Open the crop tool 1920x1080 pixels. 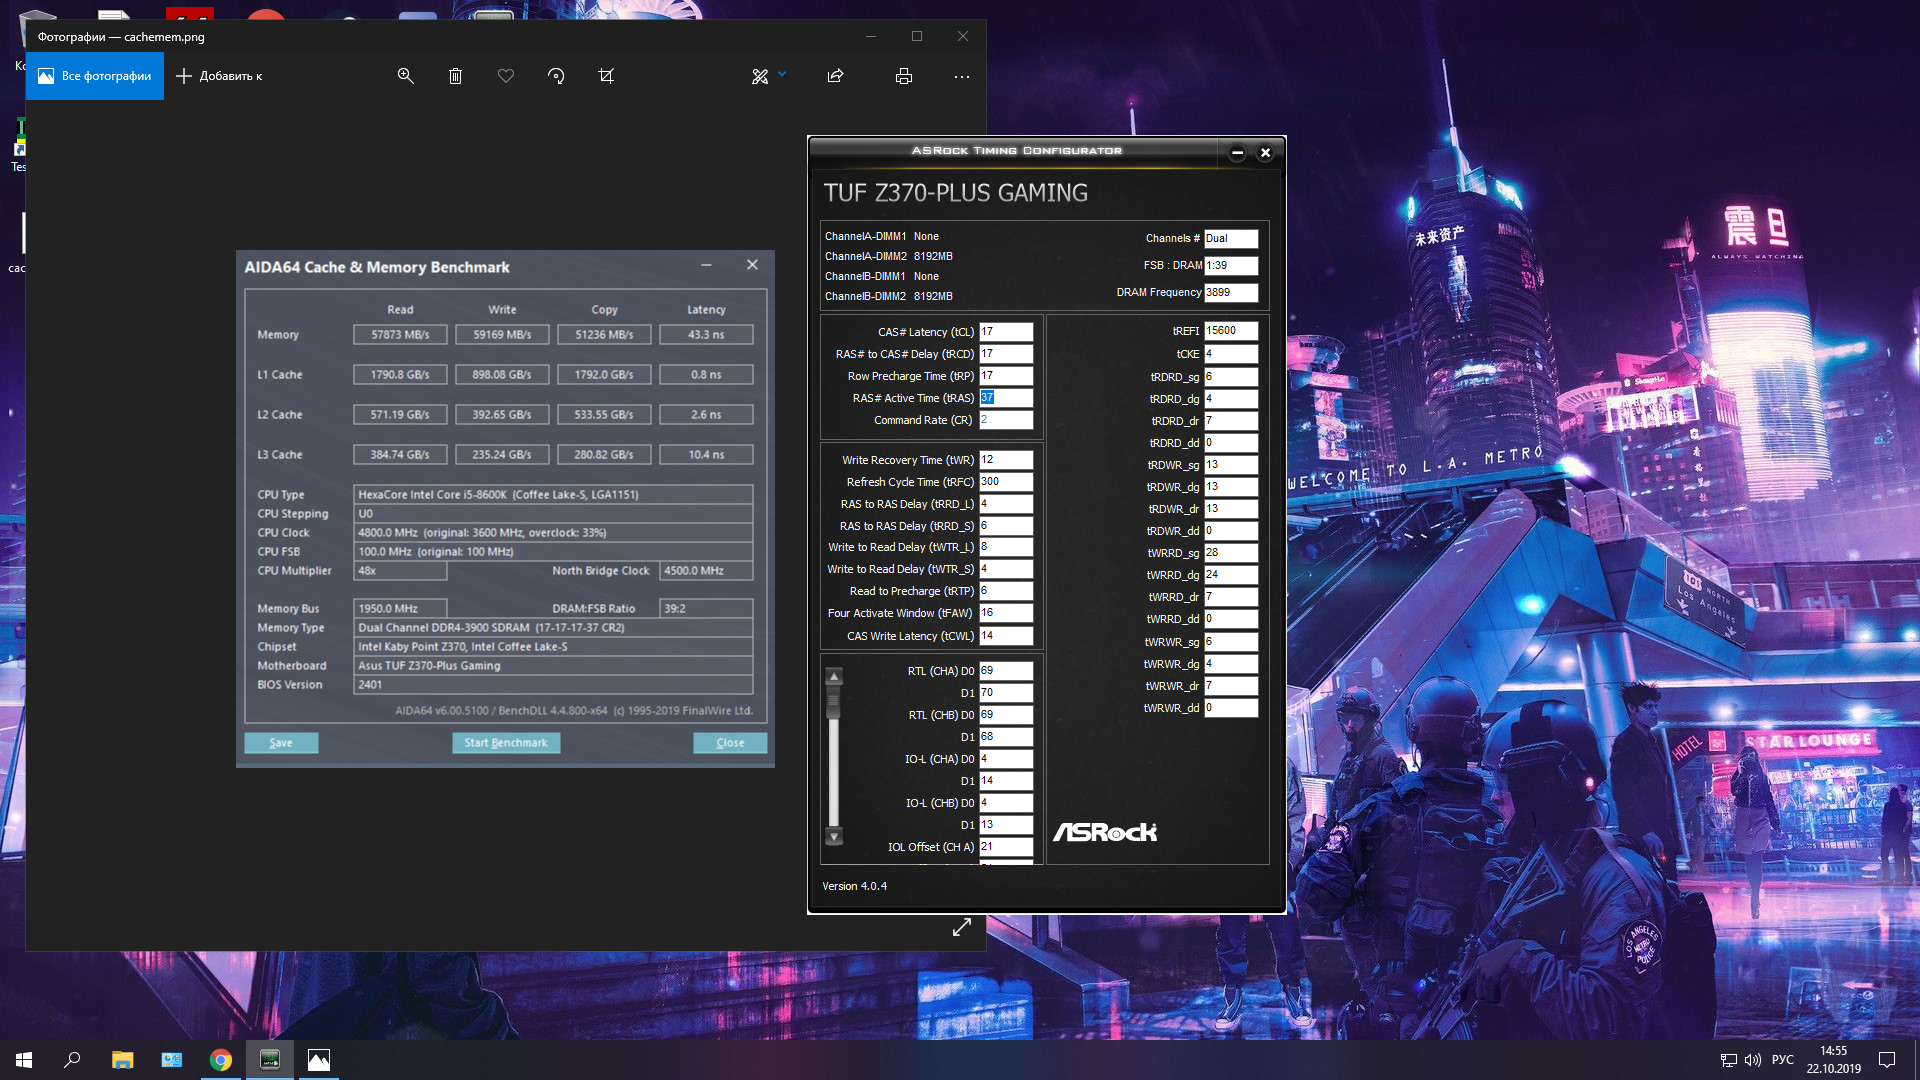[606, 76]
